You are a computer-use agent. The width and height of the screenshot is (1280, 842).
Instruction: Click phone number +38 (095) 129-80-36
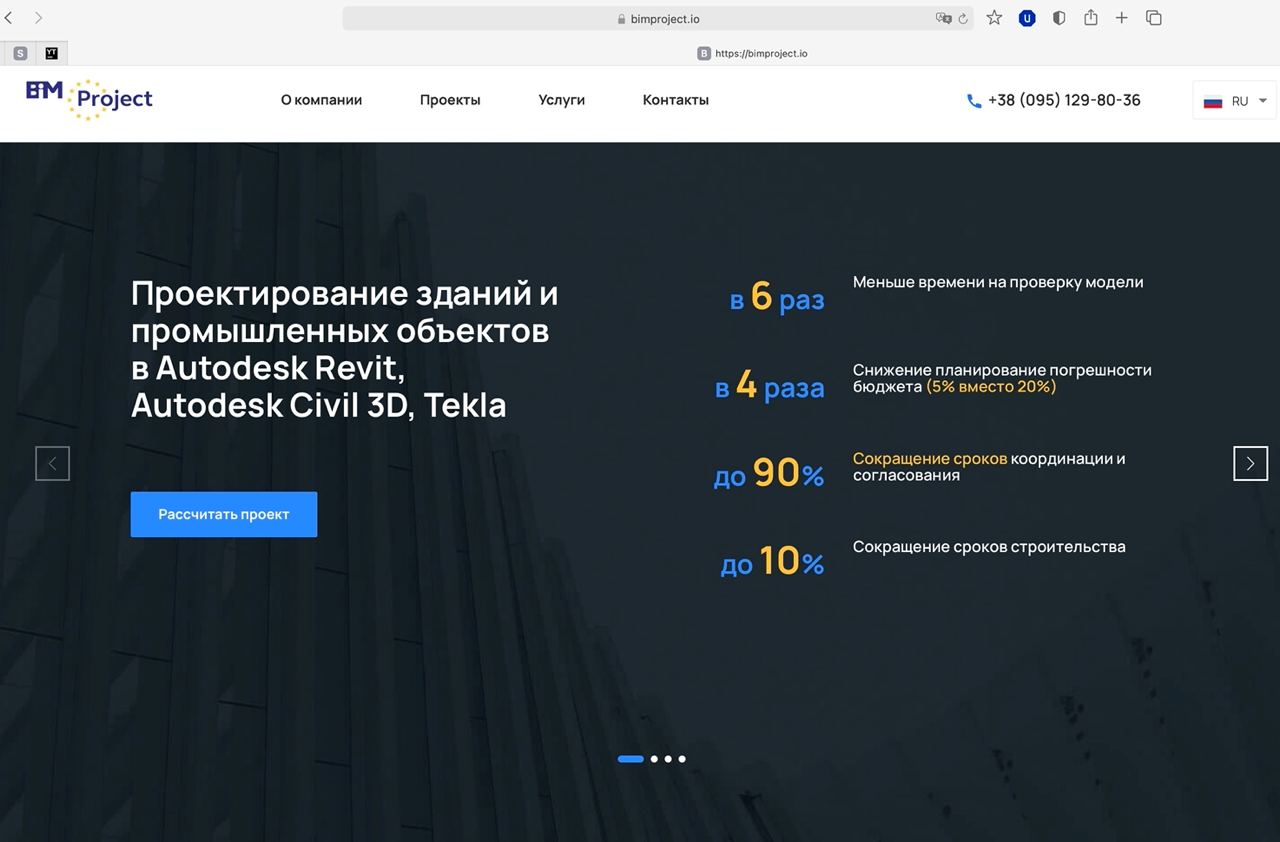coord(1064,100)
